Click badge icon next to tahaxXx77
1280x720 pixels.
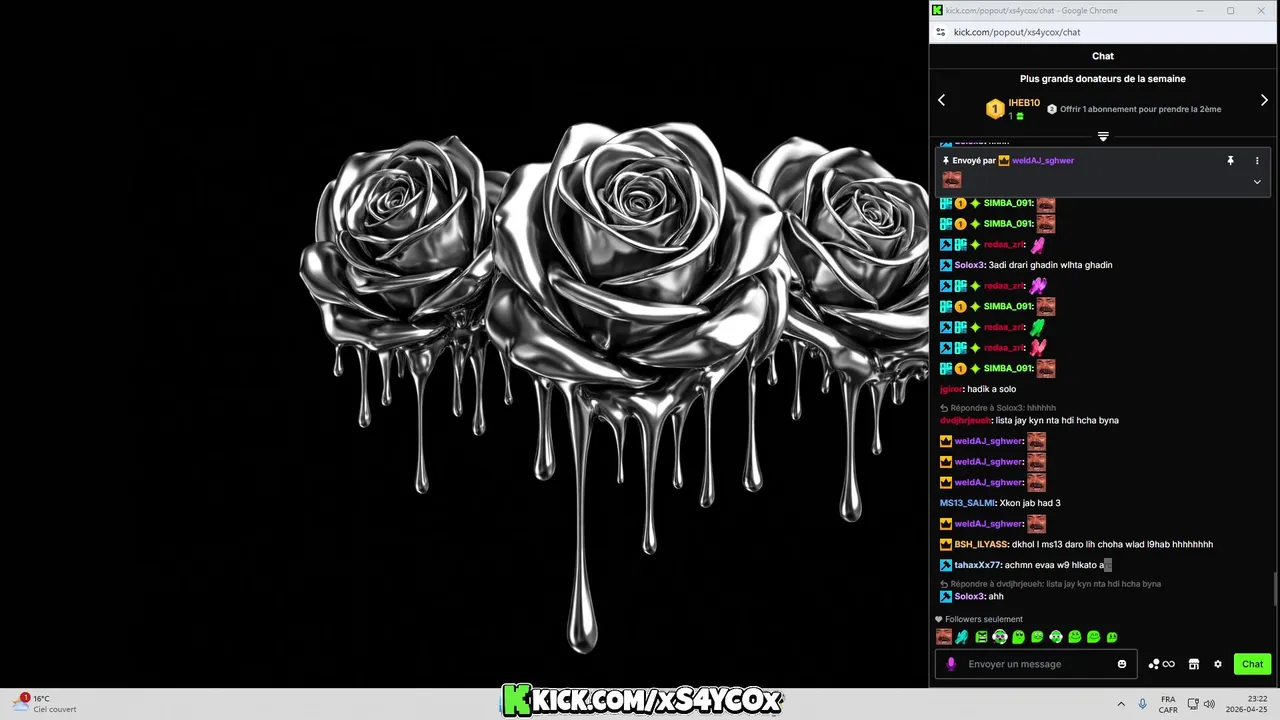click(946, 565)
